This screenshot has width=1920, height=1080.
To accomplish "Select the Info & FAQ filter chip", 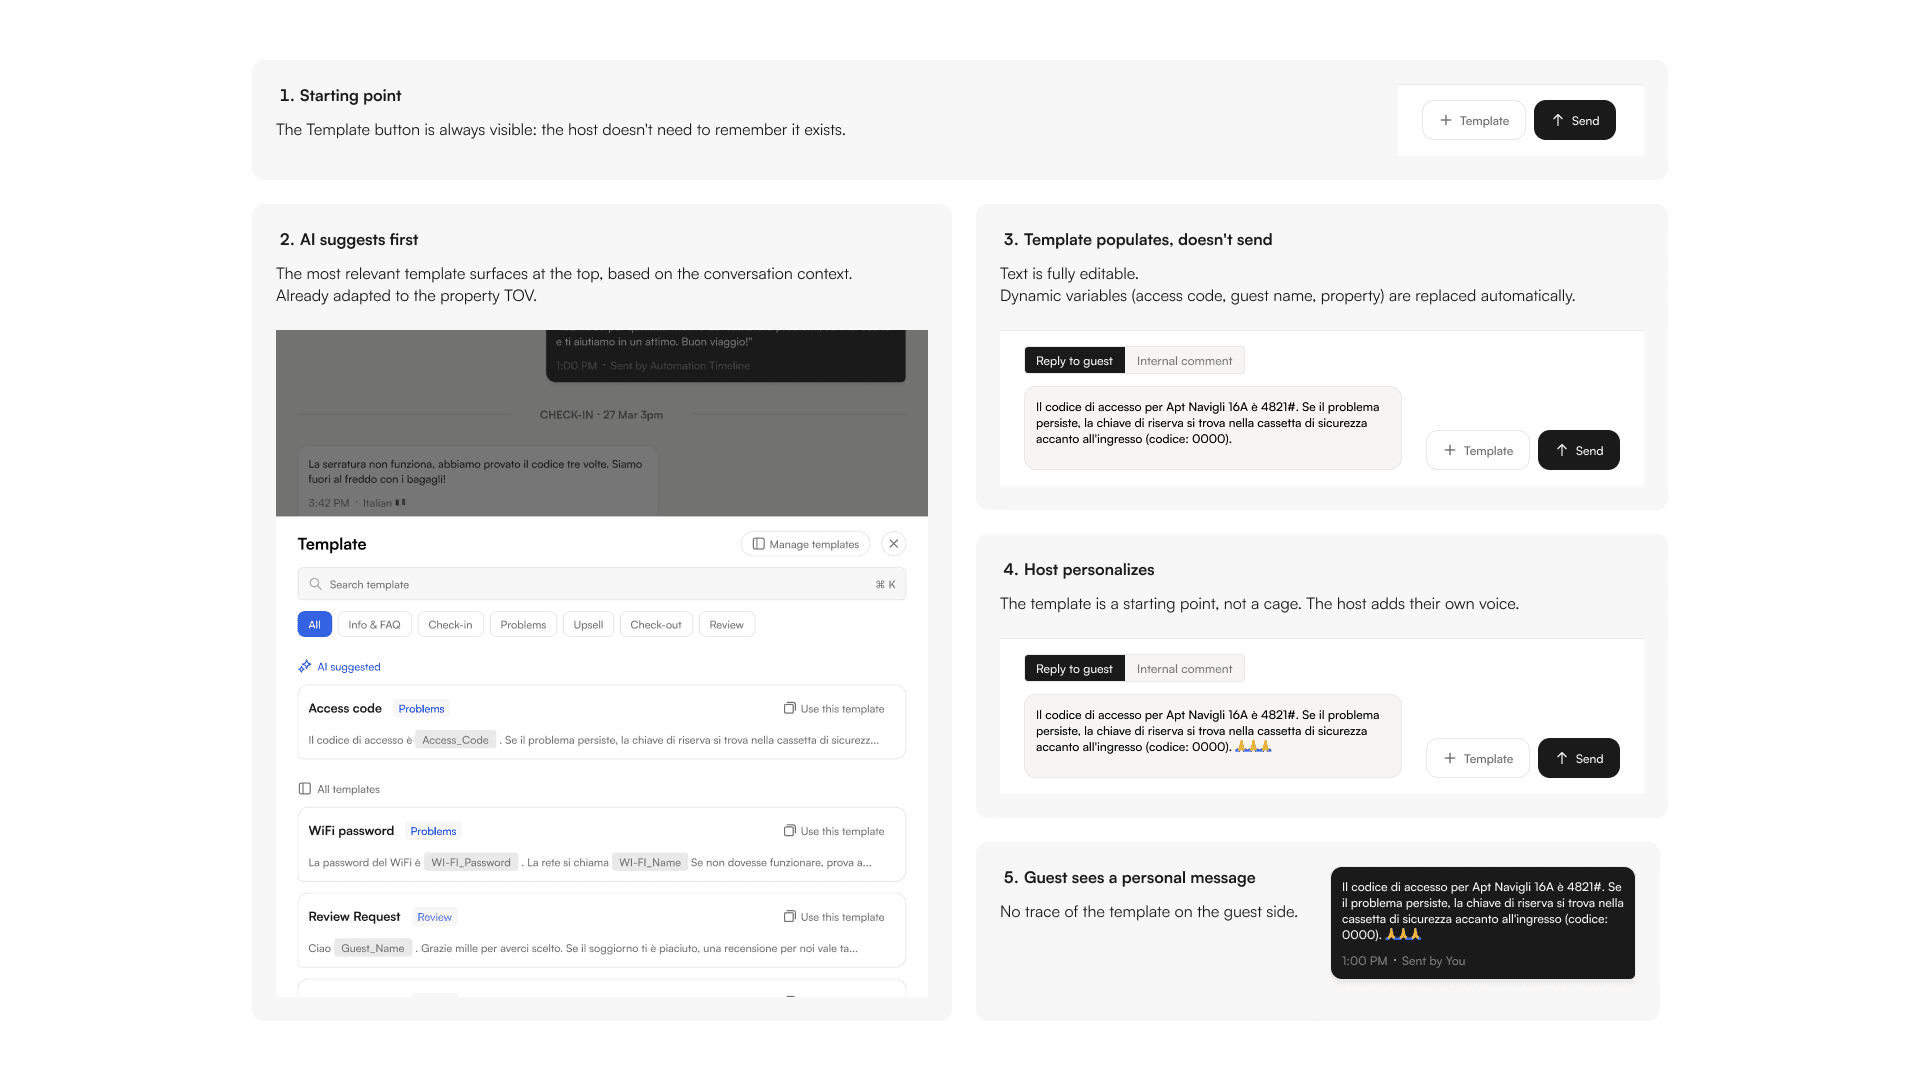I will [x=374, y=625].
